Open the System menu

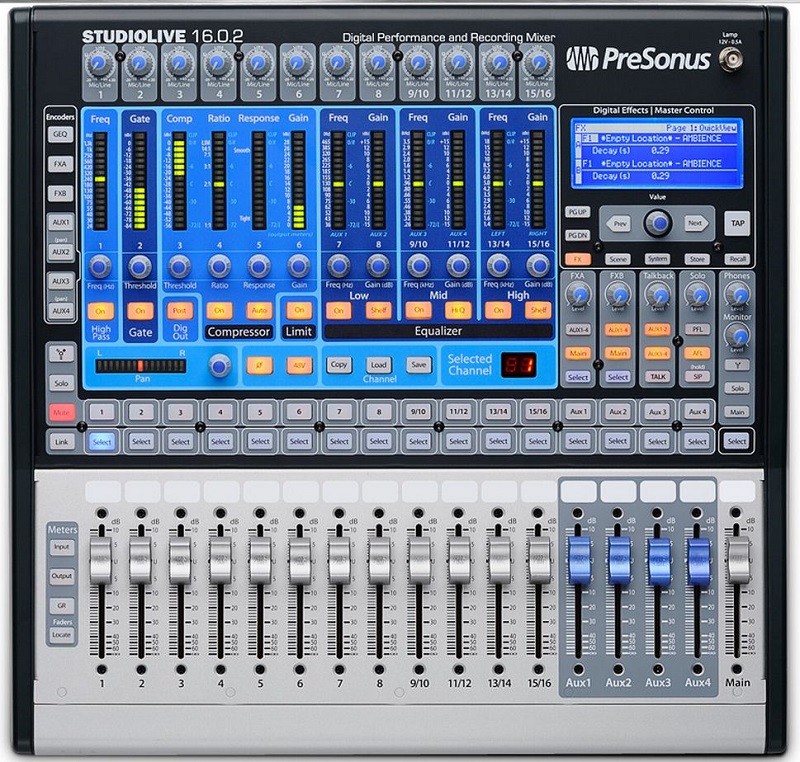(x=656, y=258)
